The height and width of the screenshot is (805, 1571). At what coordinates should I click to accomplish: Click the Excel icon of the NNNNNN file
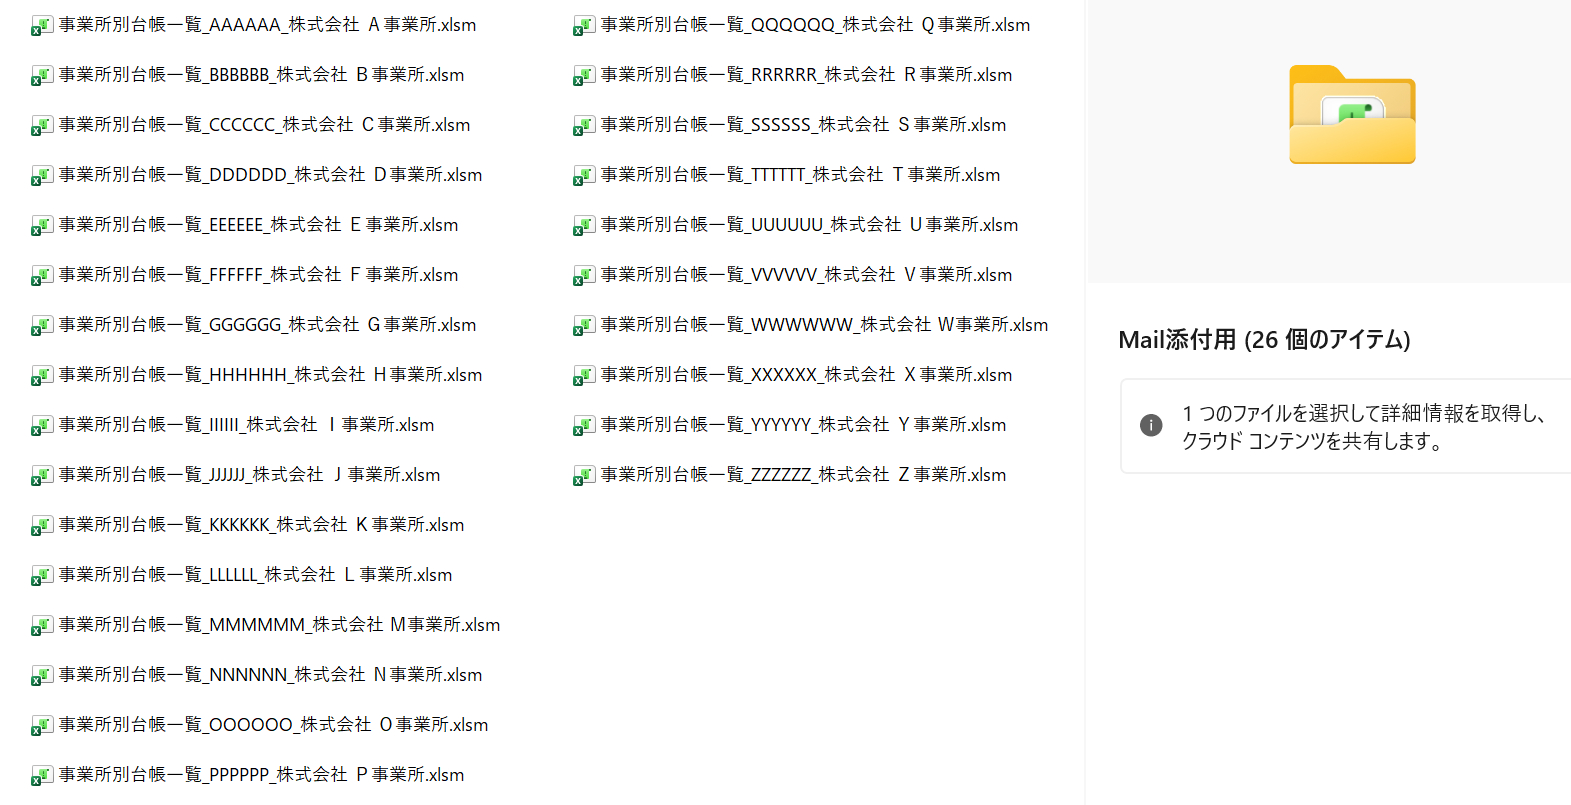(42, 675)
